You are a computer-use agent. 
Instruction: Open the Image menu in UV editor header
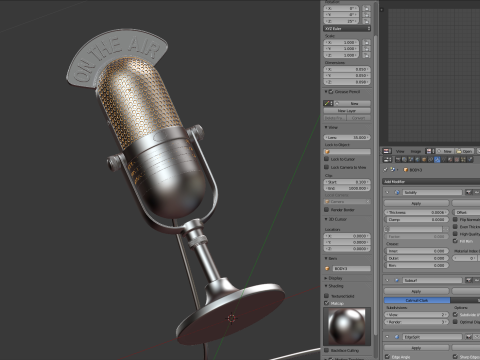pyautogui.click(x=416, y=151)
